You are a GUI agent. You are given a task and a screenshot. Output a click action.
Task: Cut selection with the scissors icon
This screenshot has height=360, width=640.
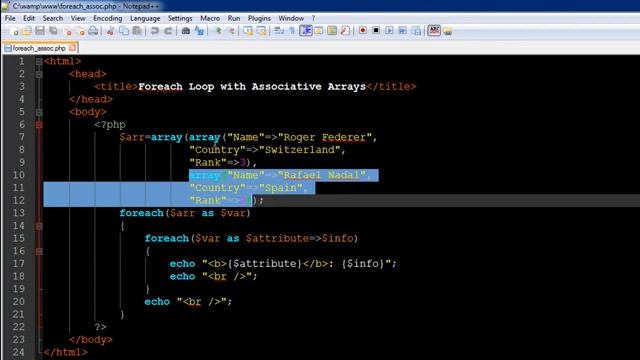pos(110,31)
